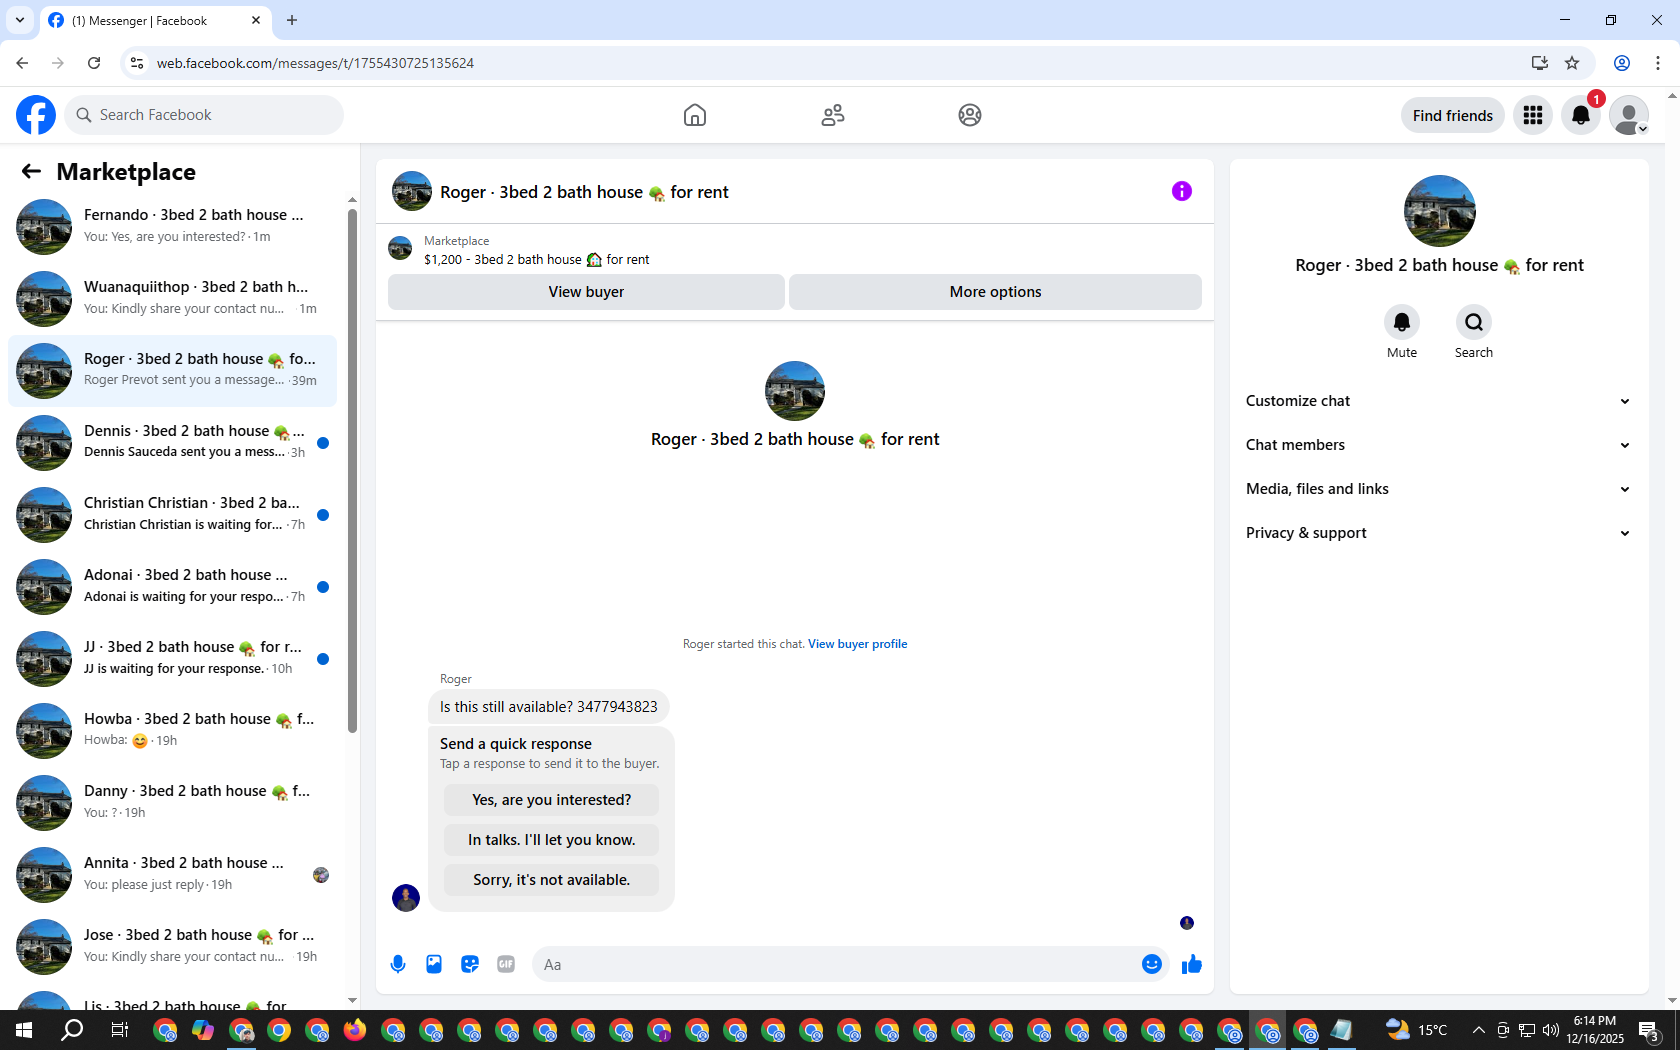Expand Media, files and links section
Image resolution: width=1680 pixels, height=1050 pixels.
pos(1439,489)
